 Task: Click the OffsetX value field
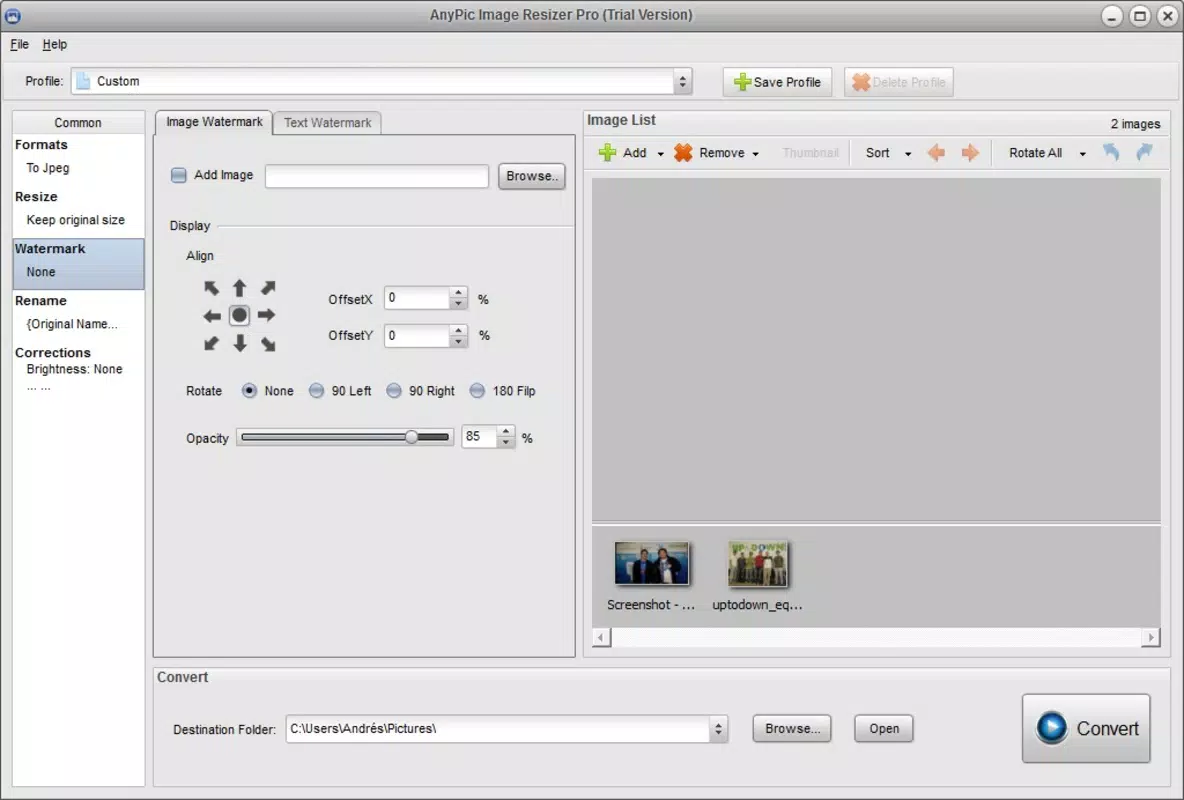click(x=418, y=298)
